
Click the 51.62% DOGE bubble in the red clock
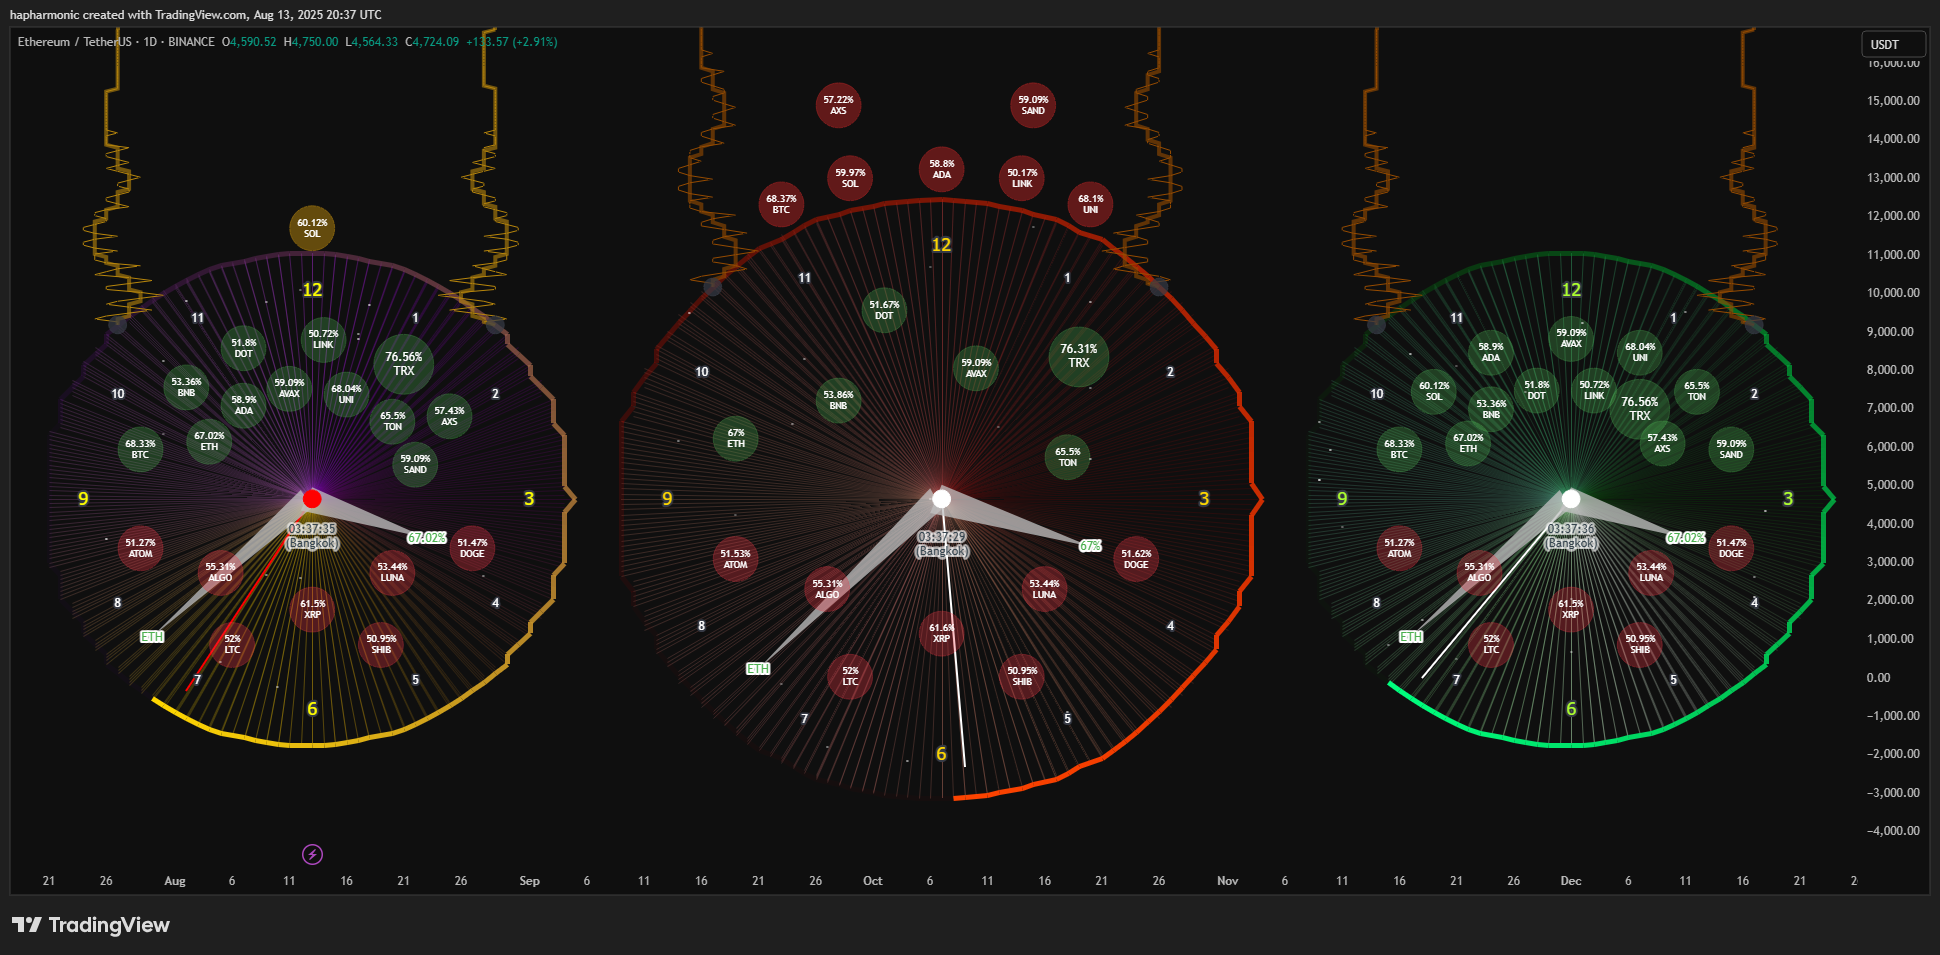pos(1136,559)
